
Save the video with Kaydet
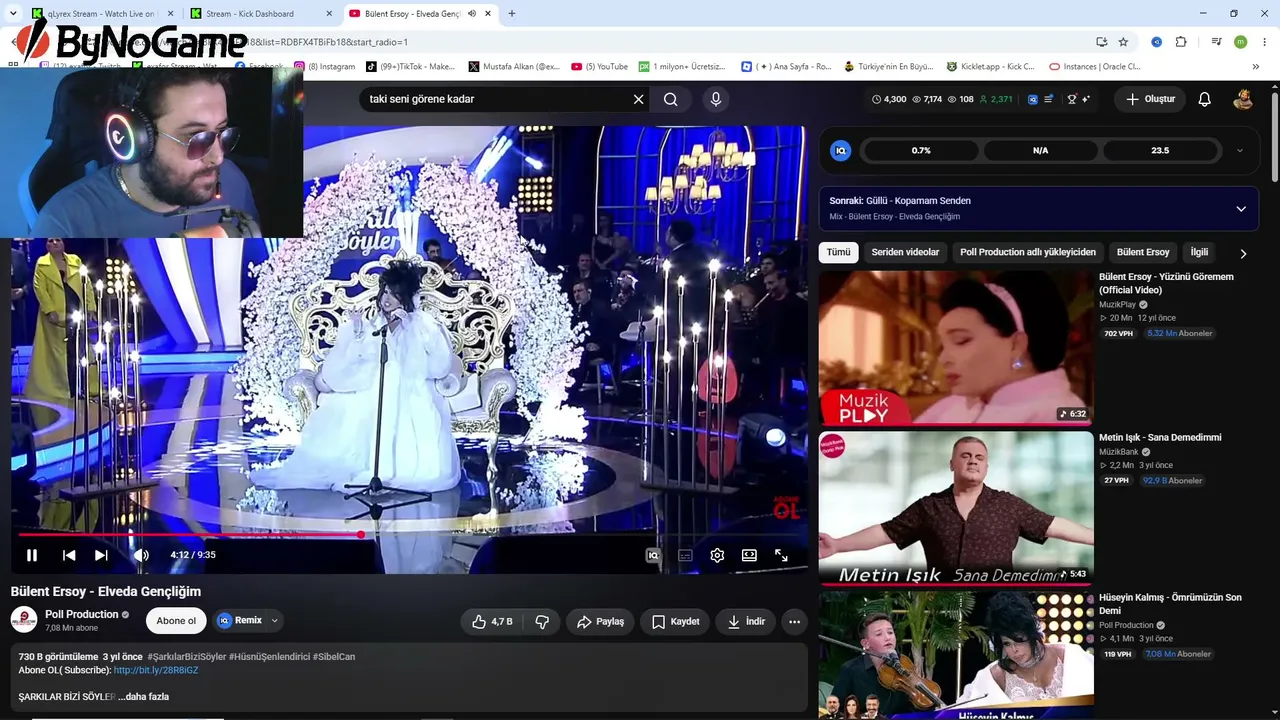(x=675, y=621)
